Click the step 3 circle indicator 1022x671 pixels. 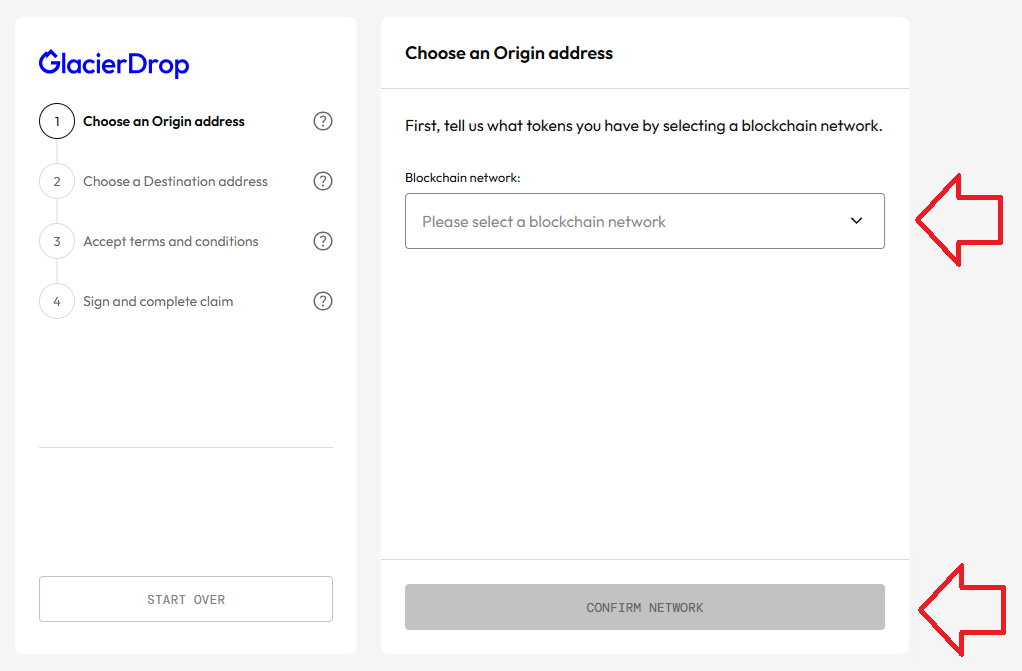click(x=57, y=241)
